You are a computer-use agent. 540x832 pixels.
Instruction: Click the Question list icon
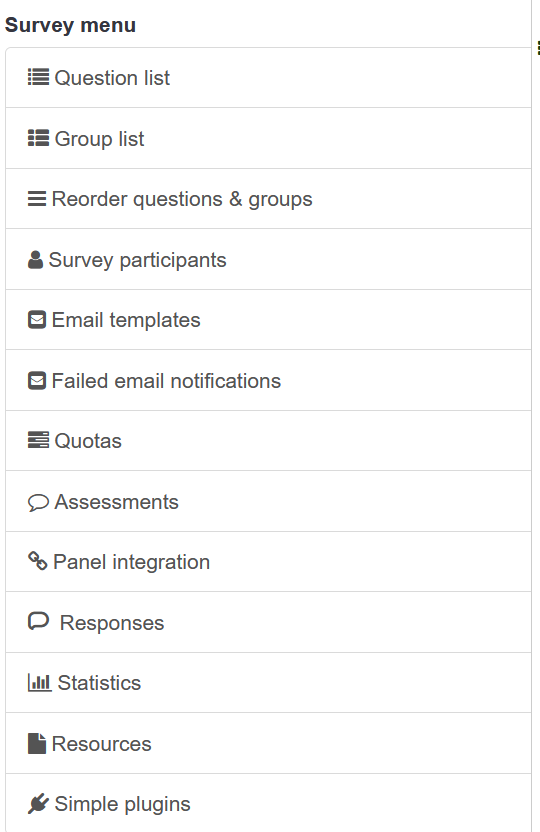pos(38,77)
